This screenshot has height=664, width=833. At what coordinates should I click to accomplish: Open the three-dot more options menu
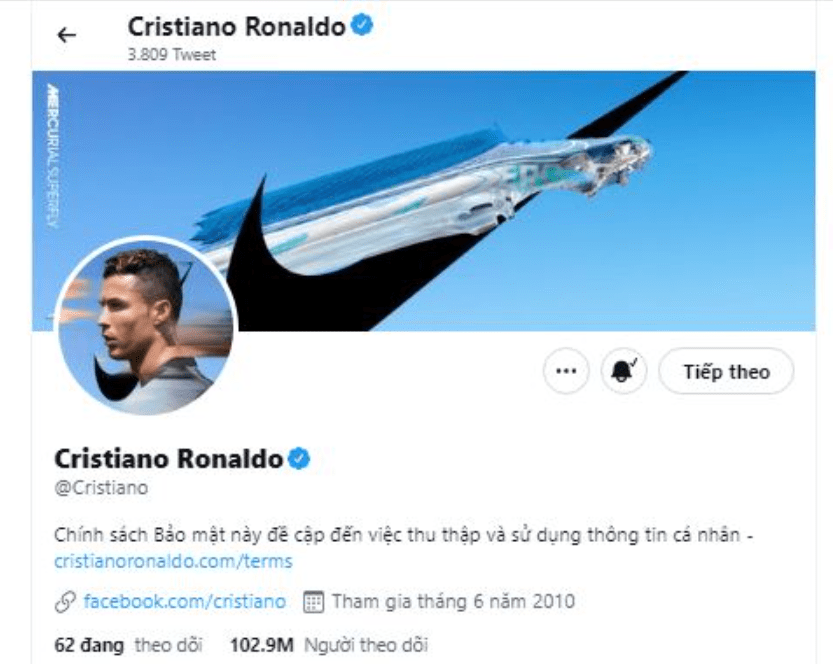coord(566,372)
